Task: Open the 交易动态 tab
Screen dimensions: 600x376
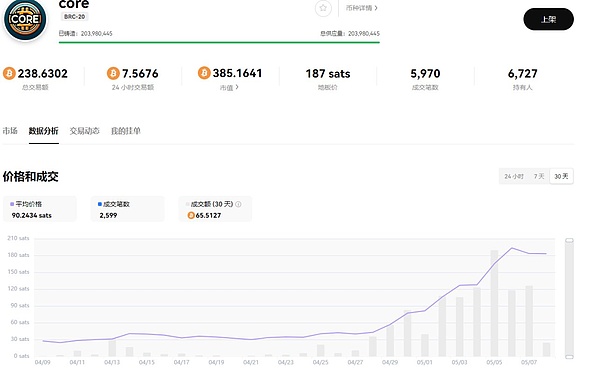Action: point(85,131)
